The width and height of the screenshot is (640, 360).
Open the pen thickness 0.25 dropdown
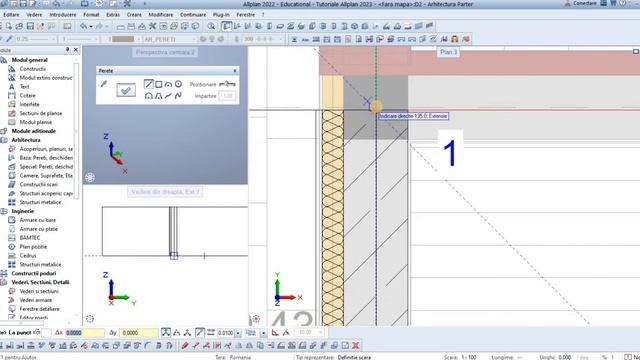[53, 39]
